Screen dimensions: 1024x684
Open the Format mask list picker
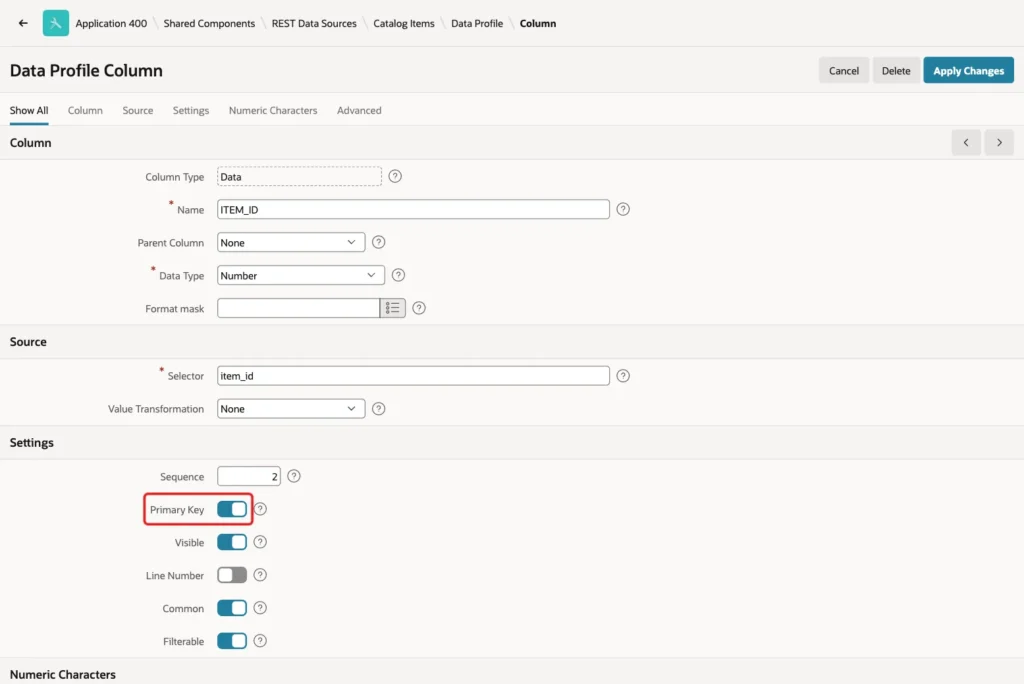(x=392, y=308)
